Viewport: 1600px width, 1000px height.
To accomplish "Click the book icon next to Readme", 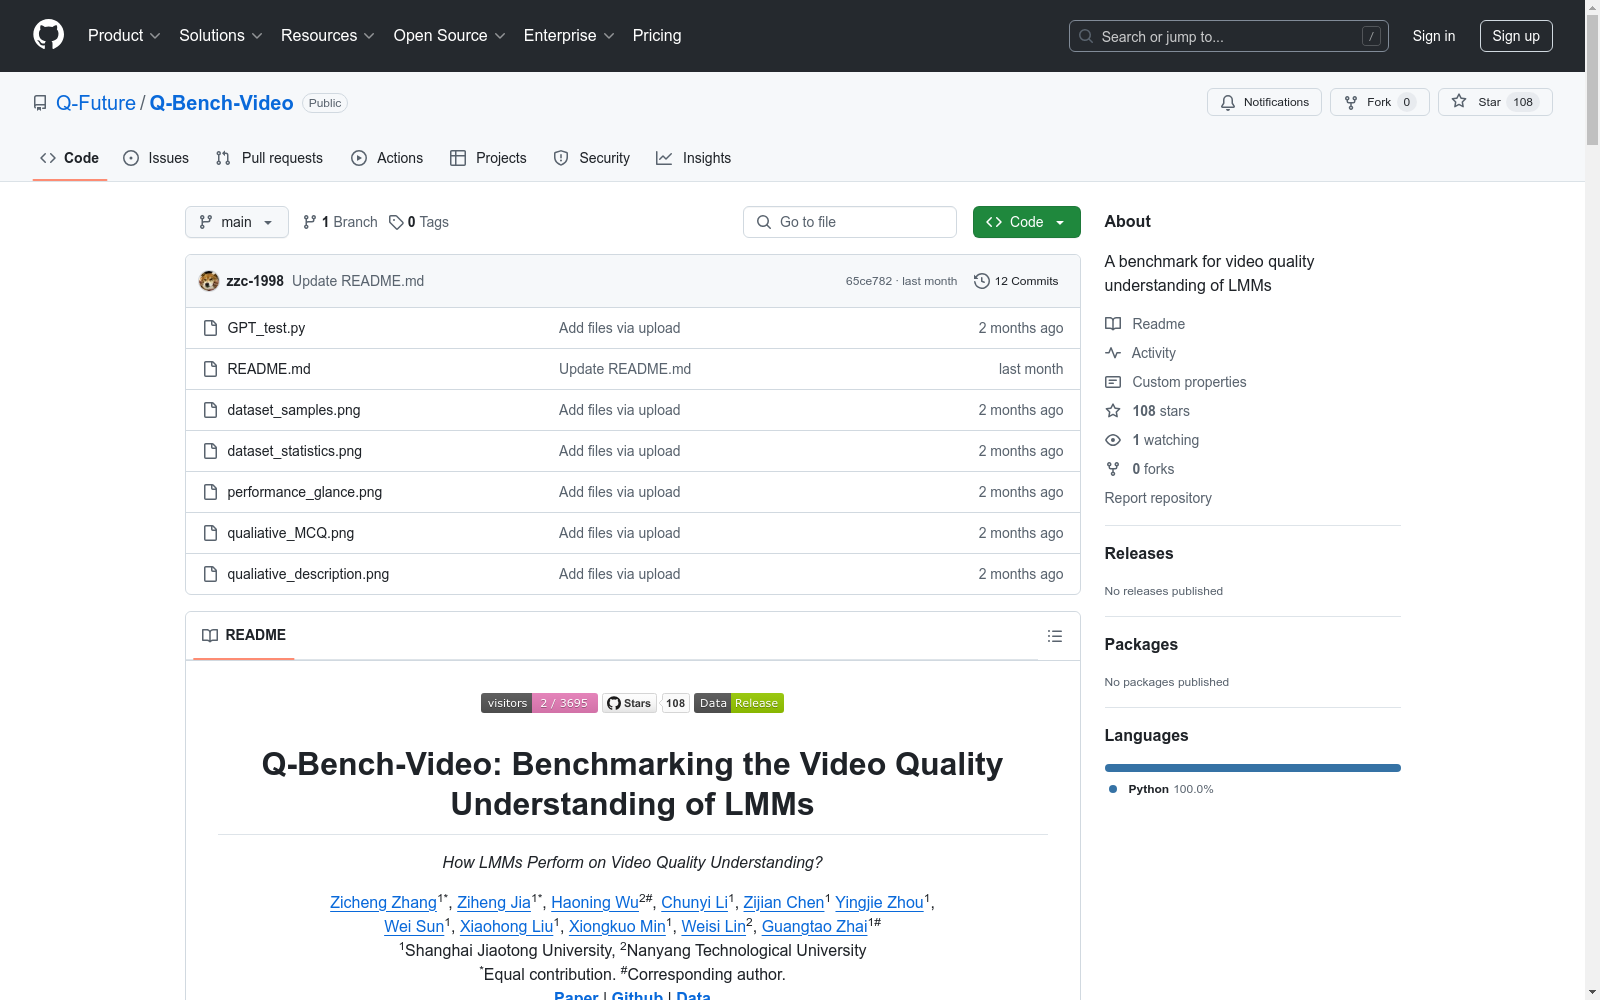I will click(x=1113, y=324).
